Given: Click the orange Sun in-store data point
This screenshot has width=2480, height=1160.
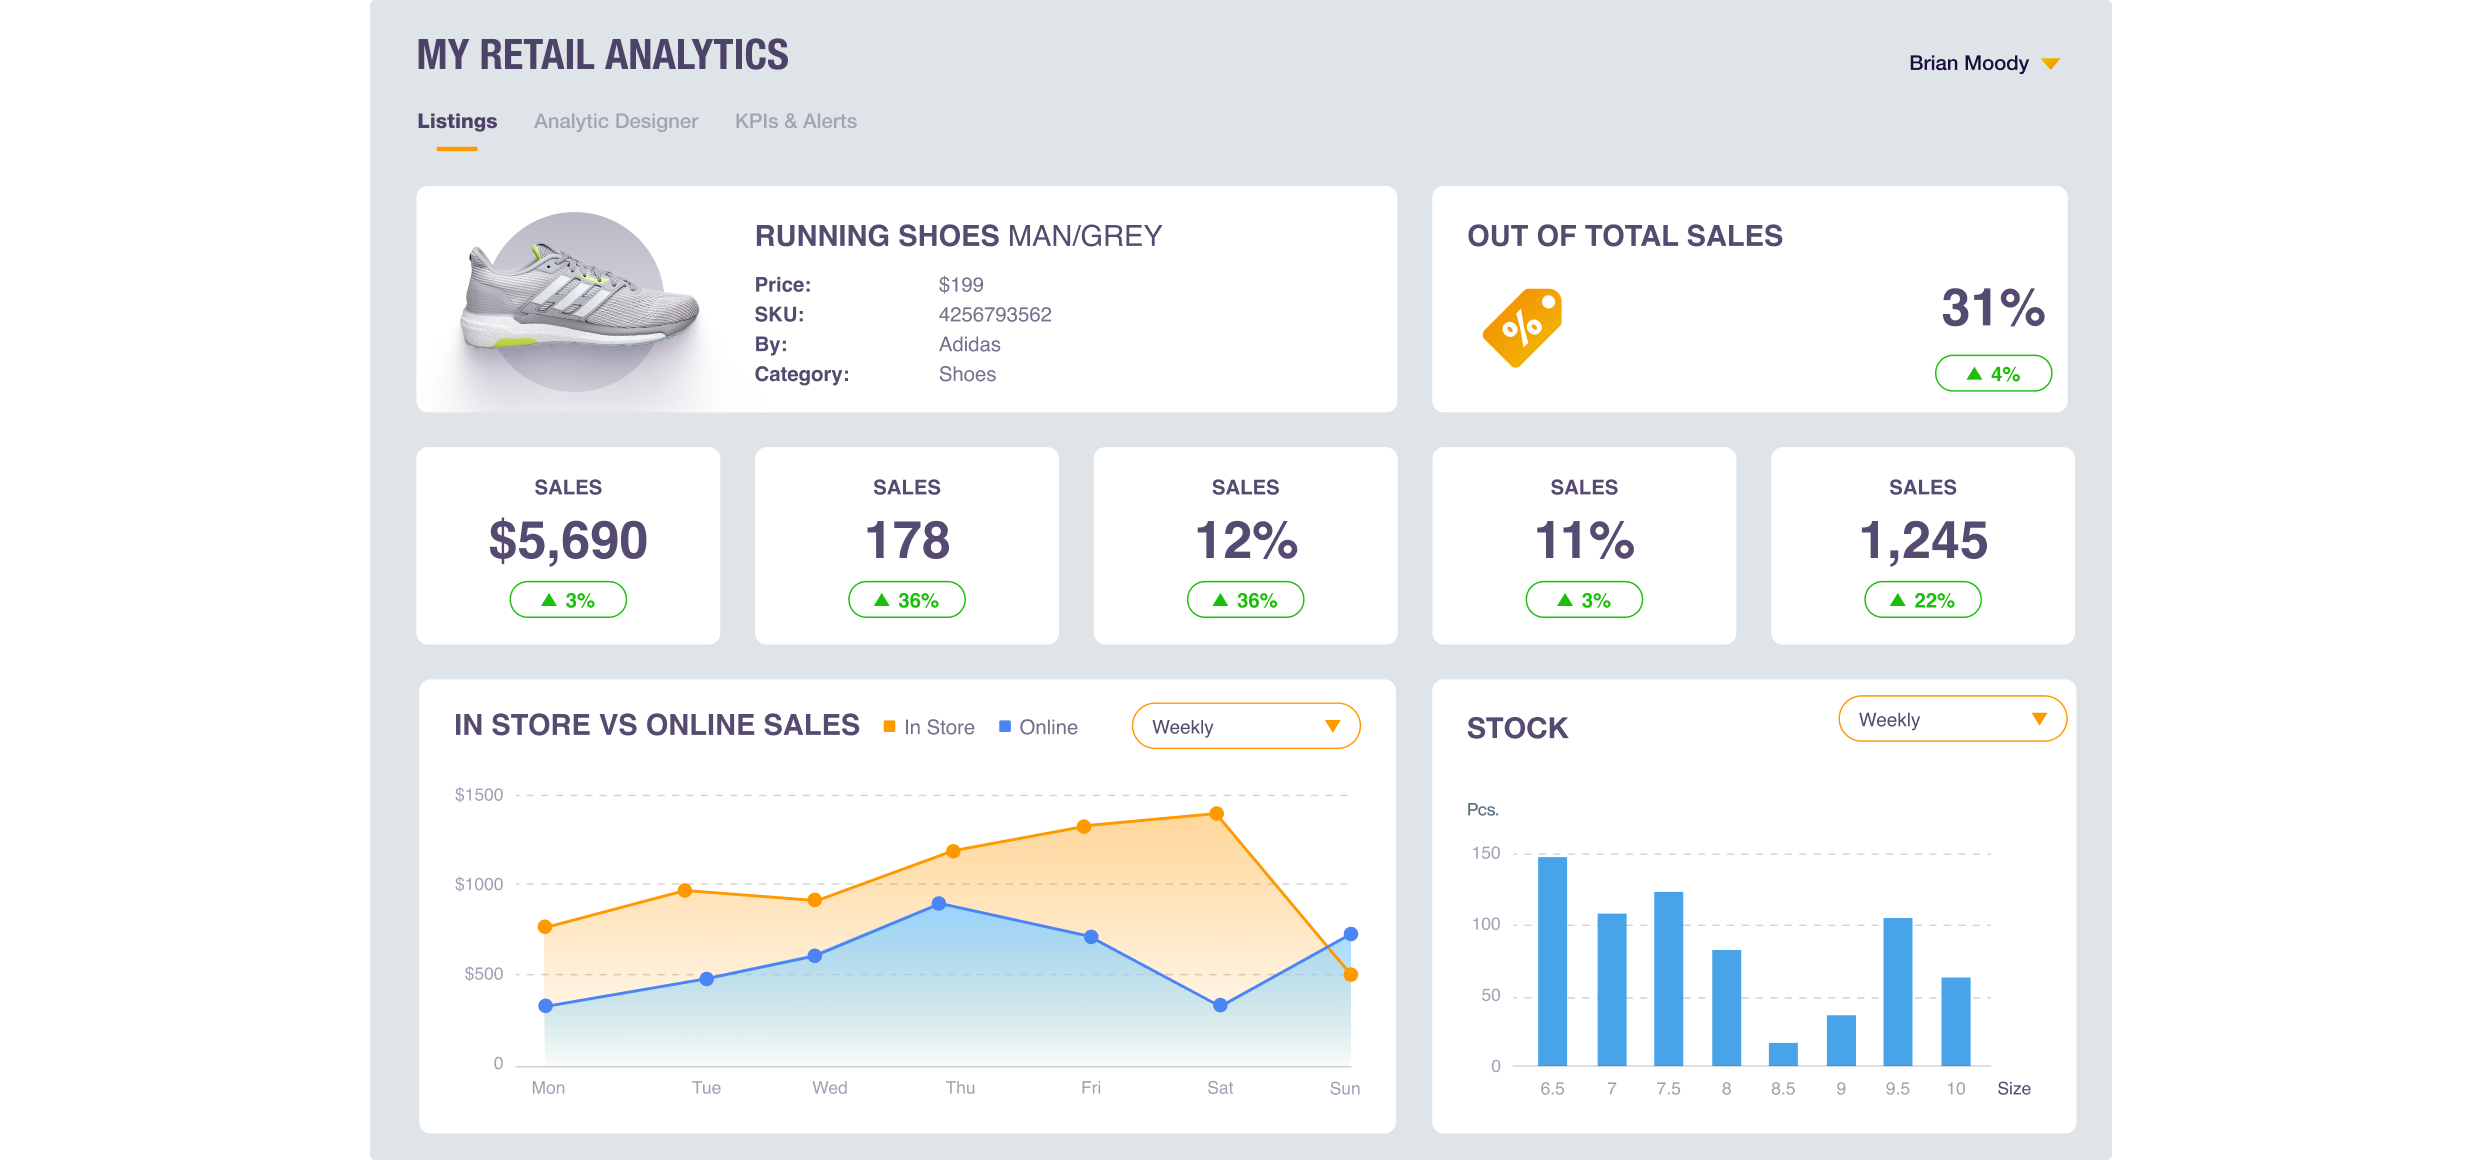Looking at the screenshot, I should coord(1350,974).
